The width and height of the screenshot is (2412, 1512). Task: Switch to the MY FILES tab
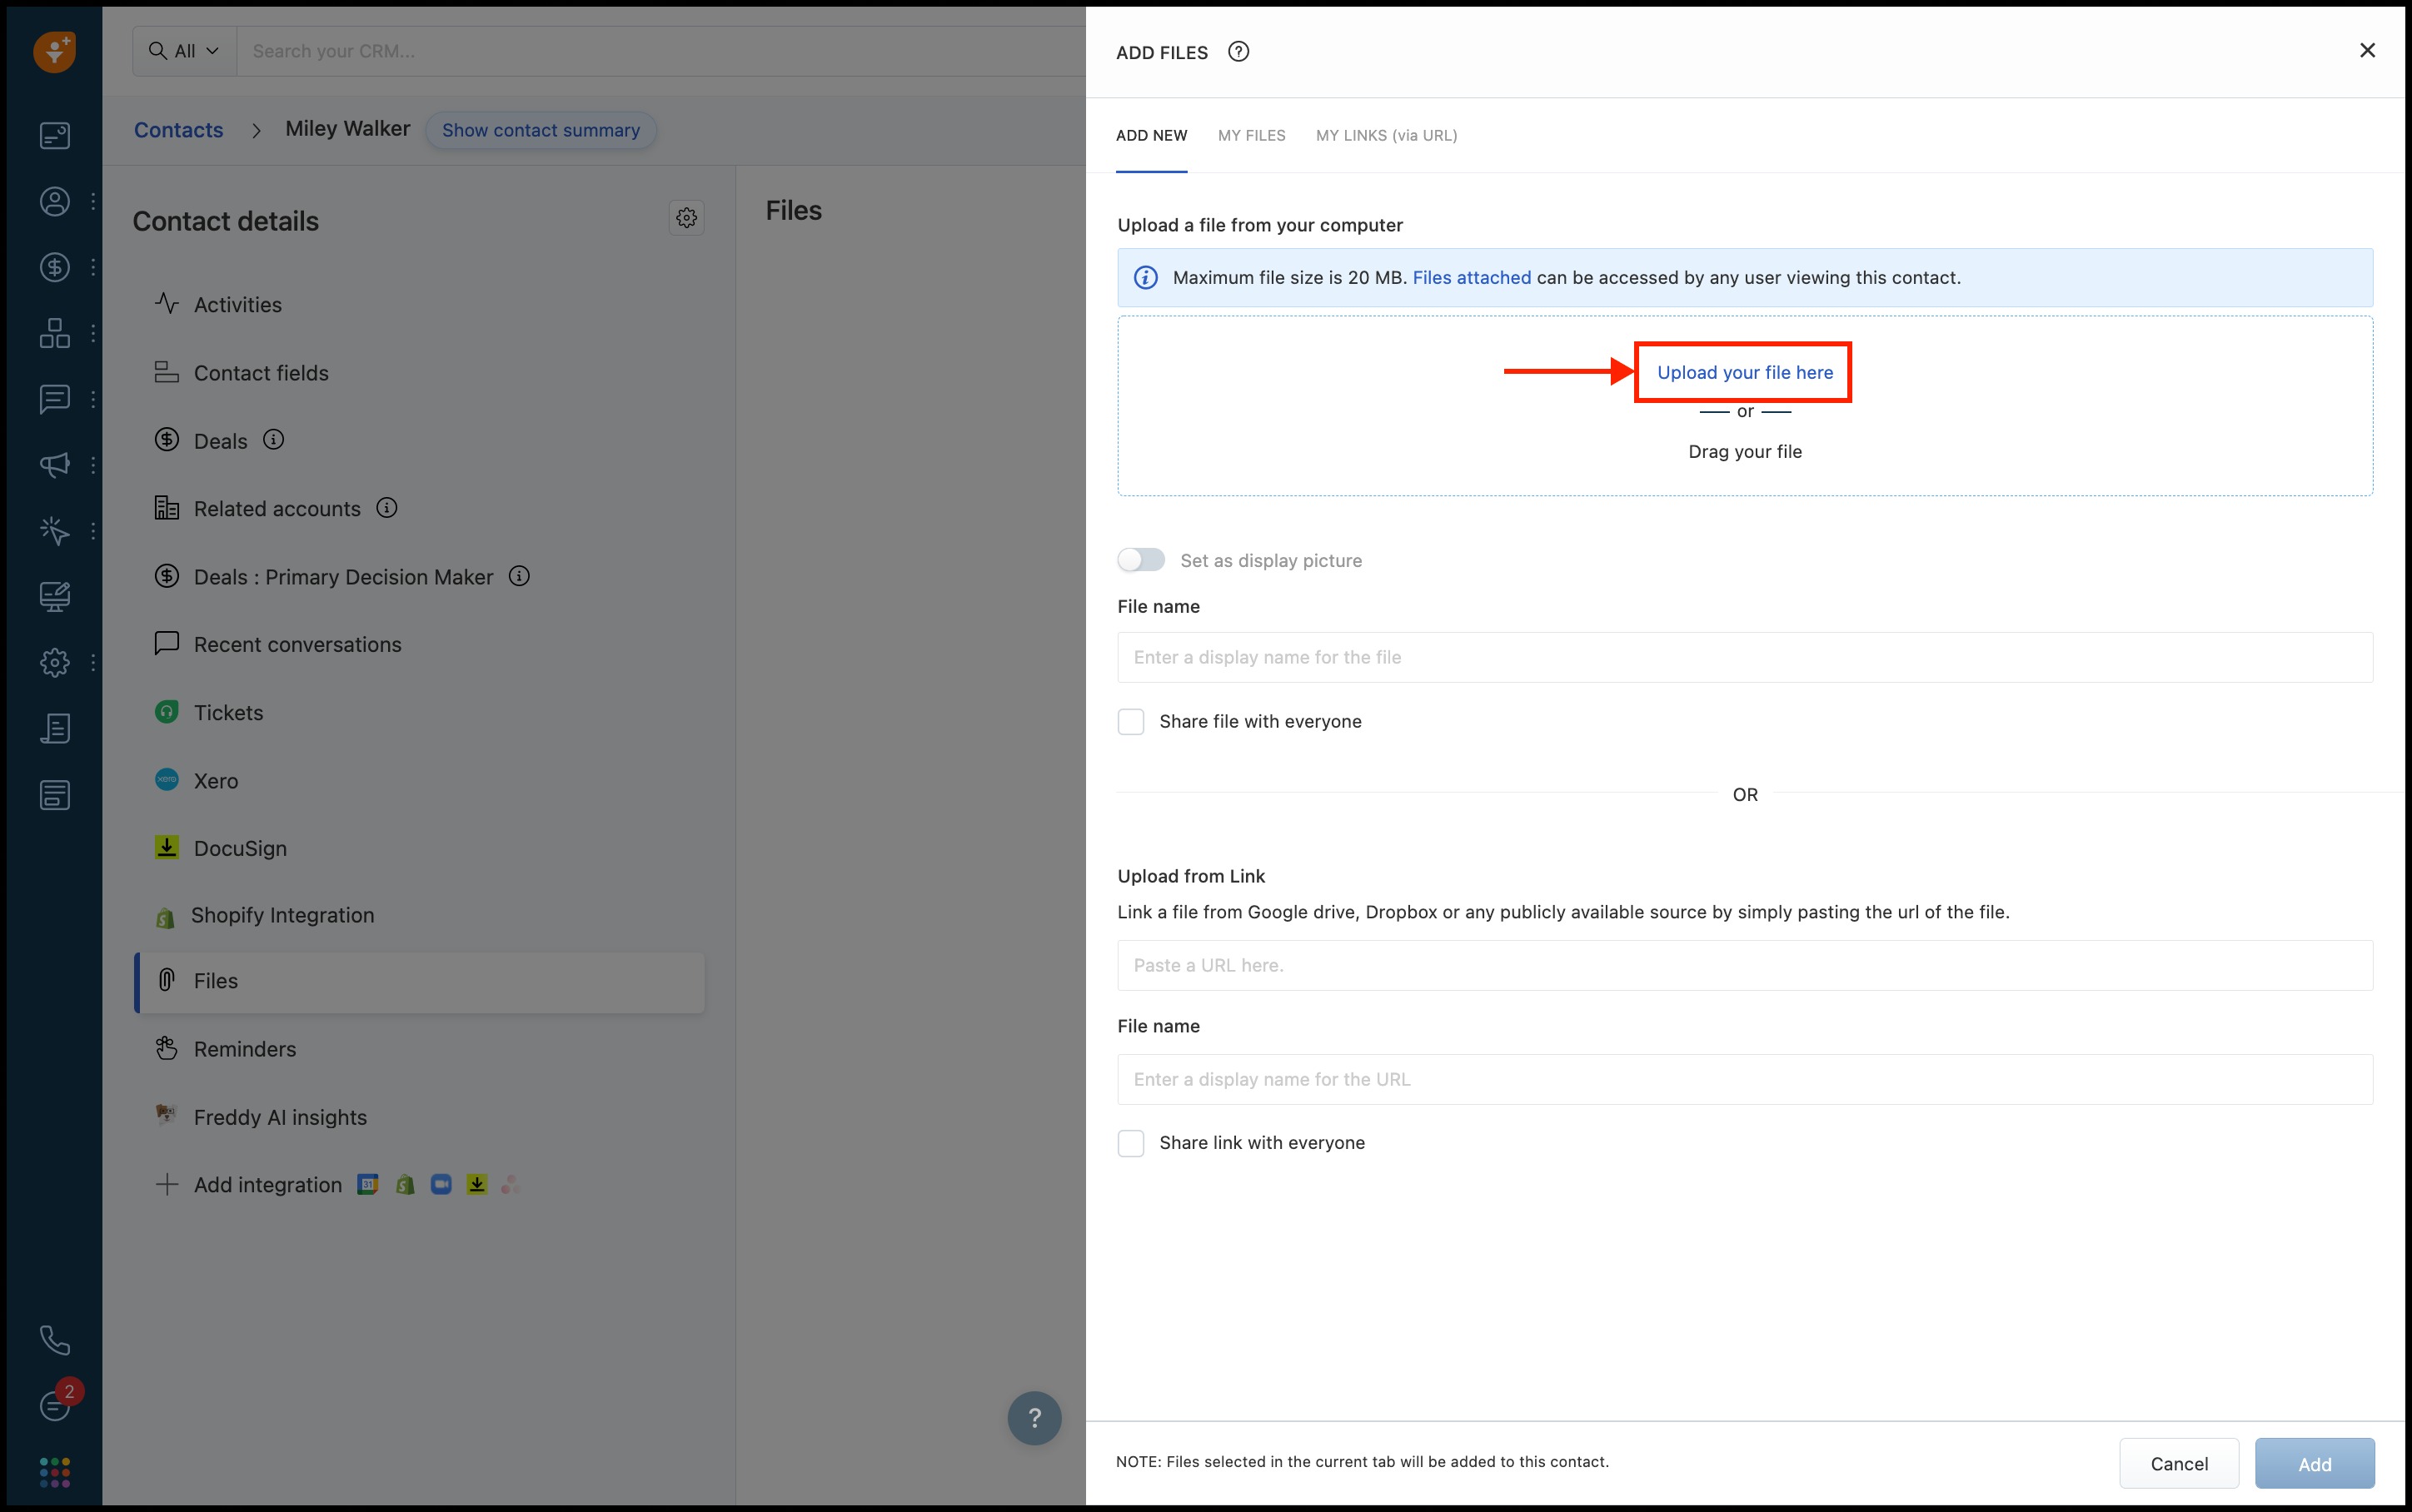1251,136
